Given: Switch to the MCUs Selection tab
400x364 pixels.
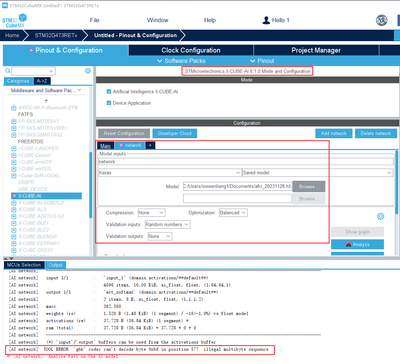Looking at the screenshot, I should pyautogui.click(x=24, y=265).
